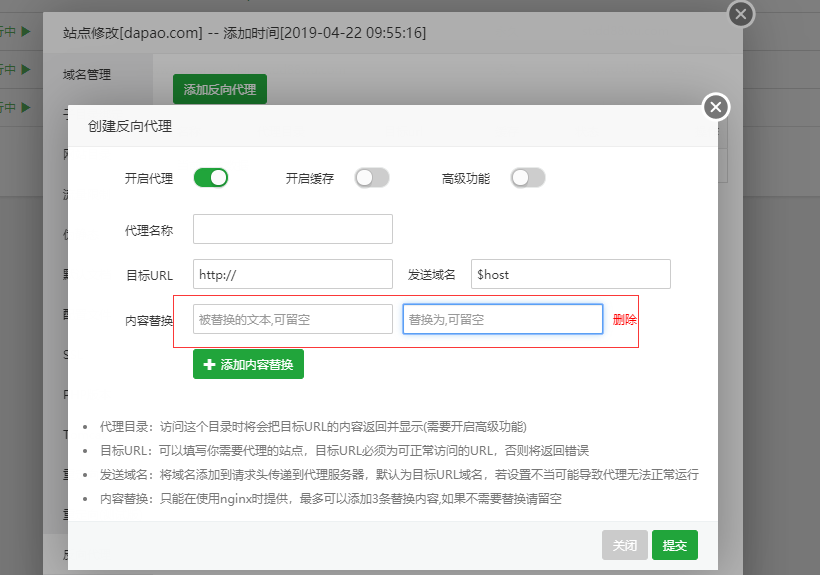Click 添加反向代理 button in background window
Screen dimensions: 820x575
click(220, 89)
